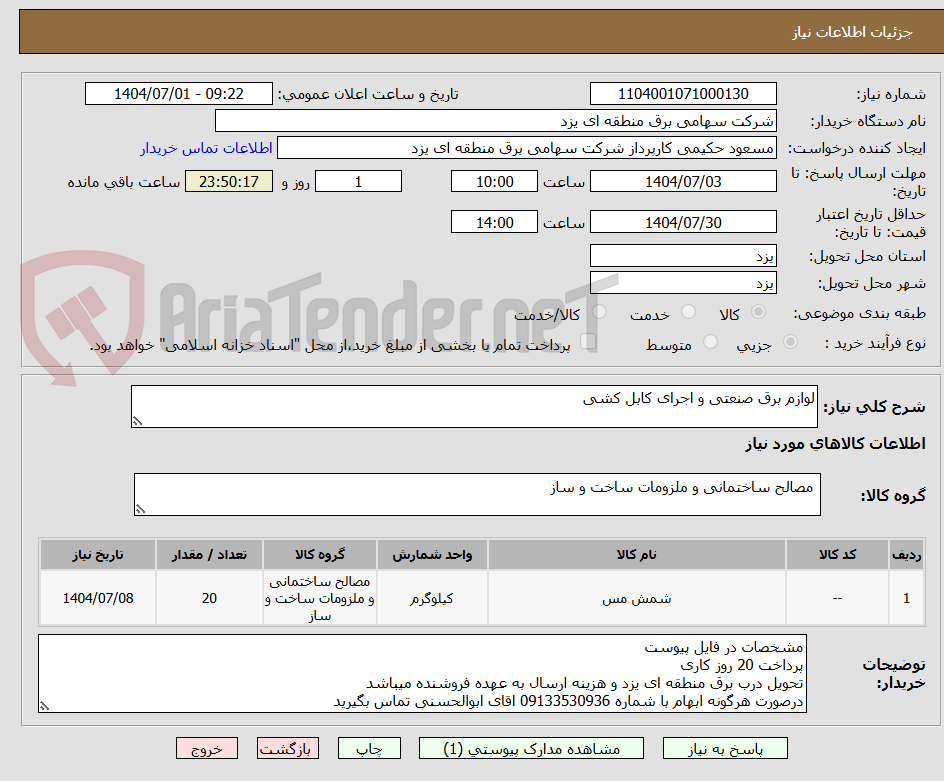The width and height of the screenshot is (944, 781).
Task: Click the خروج exit button
Action: click(x=207, y=747)
